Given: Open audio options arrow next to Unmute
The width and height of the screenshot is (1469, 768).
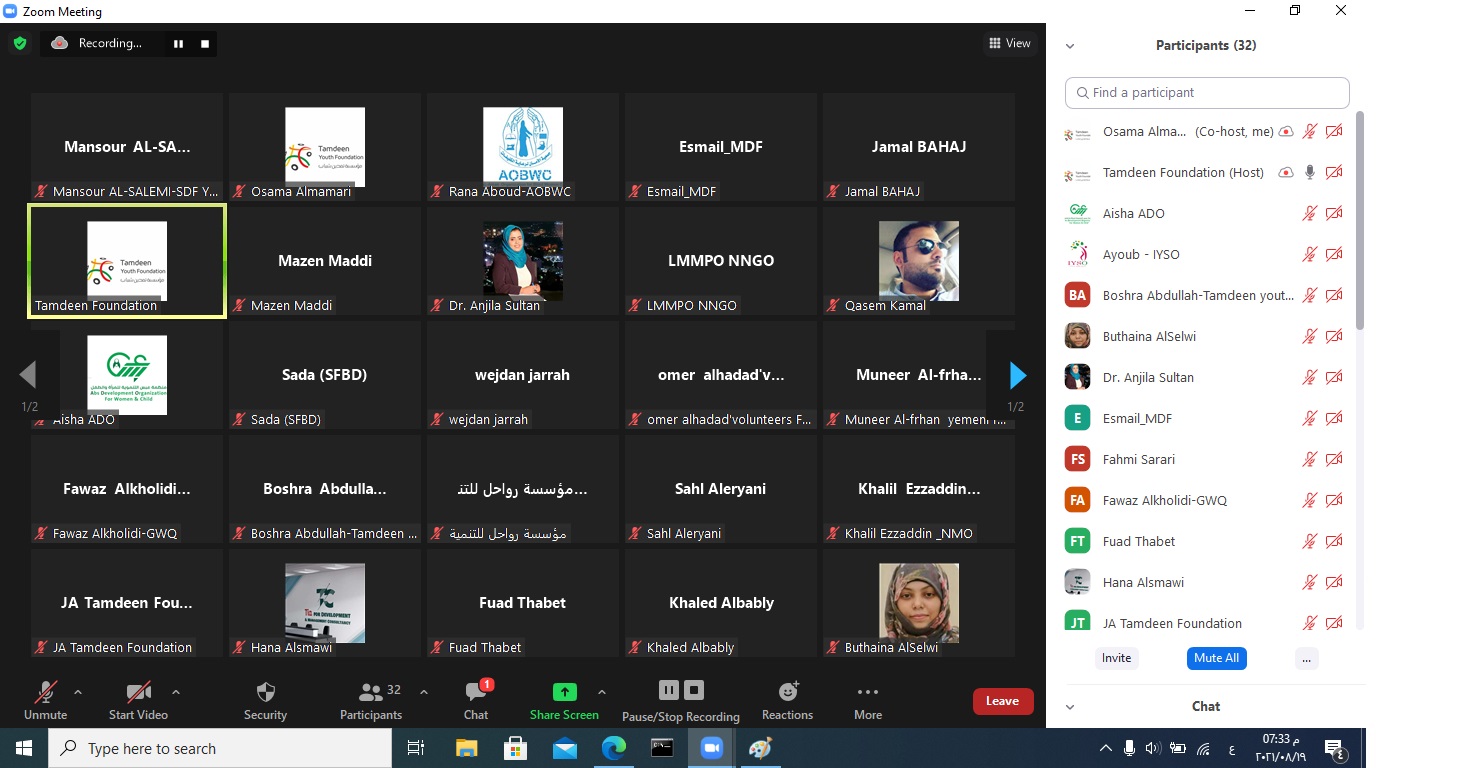Looking at the screenshot, I should 78,691.
